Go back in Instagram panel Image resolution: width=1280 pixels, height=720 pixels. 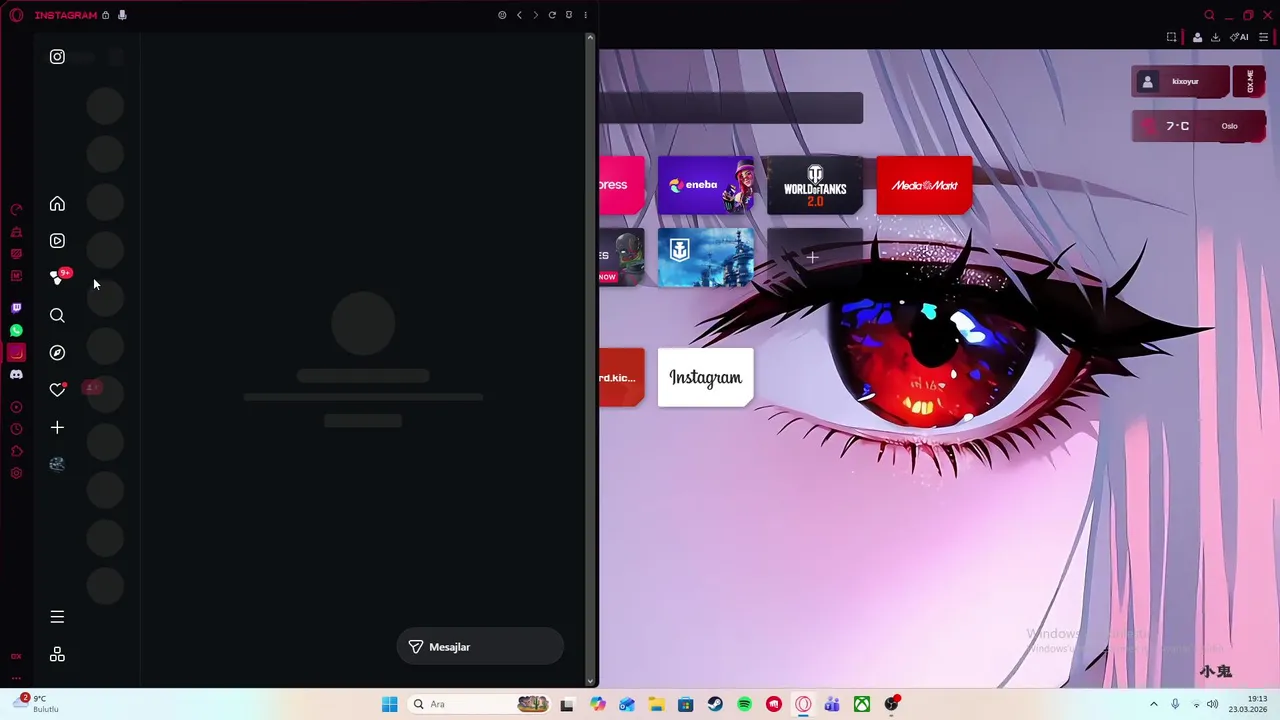click(519, 15)
